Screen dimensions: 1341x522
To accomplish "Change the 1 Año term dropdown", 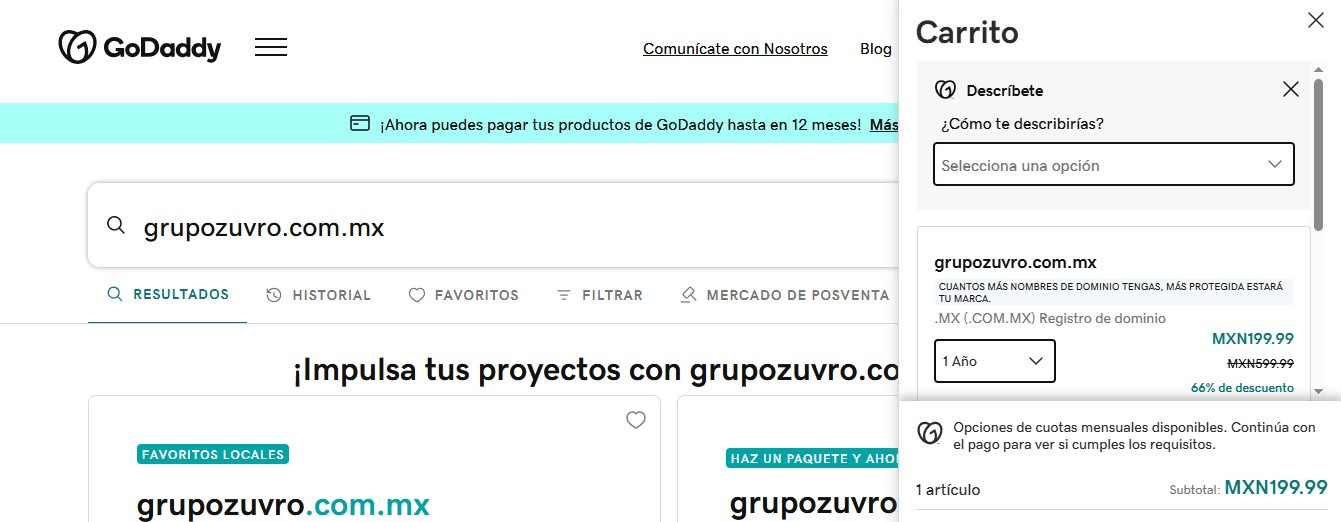I will tap(995, 361).
